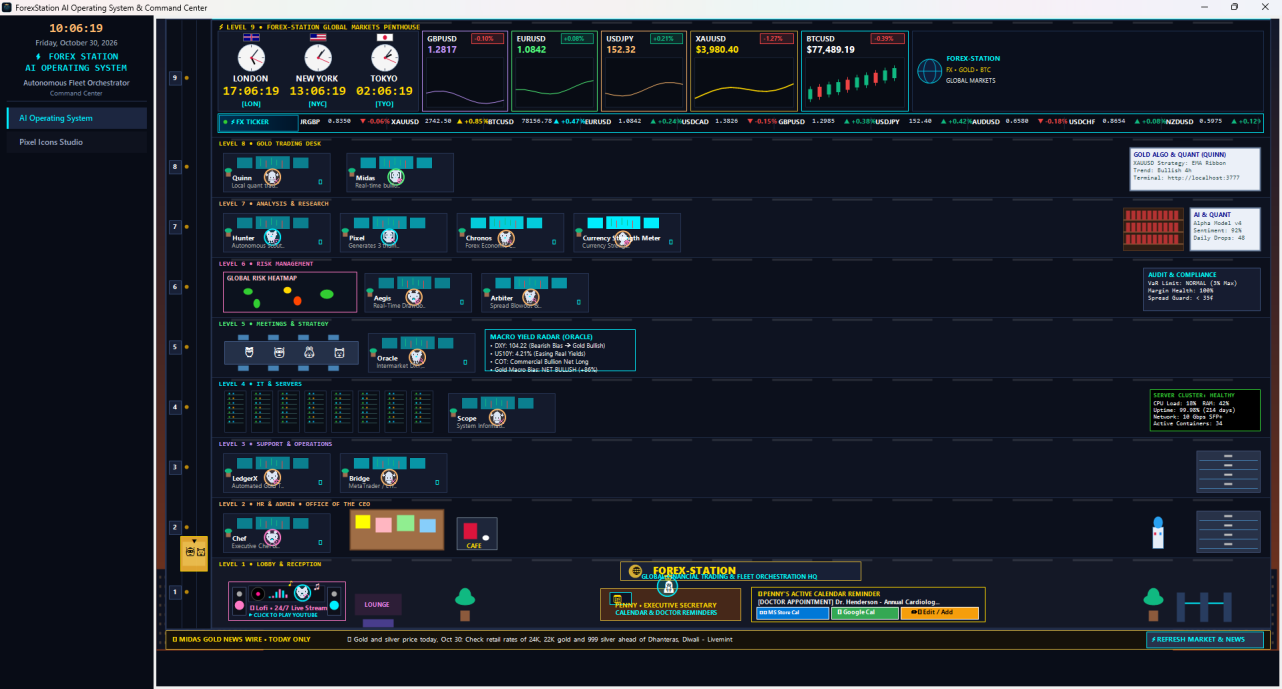Viewport: 1282px width, 689px height.
Task: Click Arbiter agent avatar icon
Action: (x=529, y=297)
